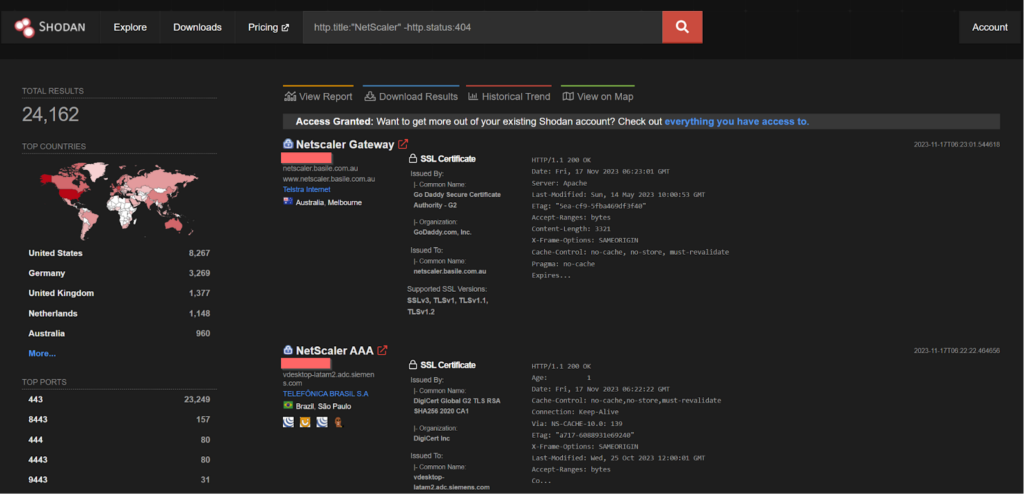
Task: Expand More... countries list
Action: pos(42,354)
